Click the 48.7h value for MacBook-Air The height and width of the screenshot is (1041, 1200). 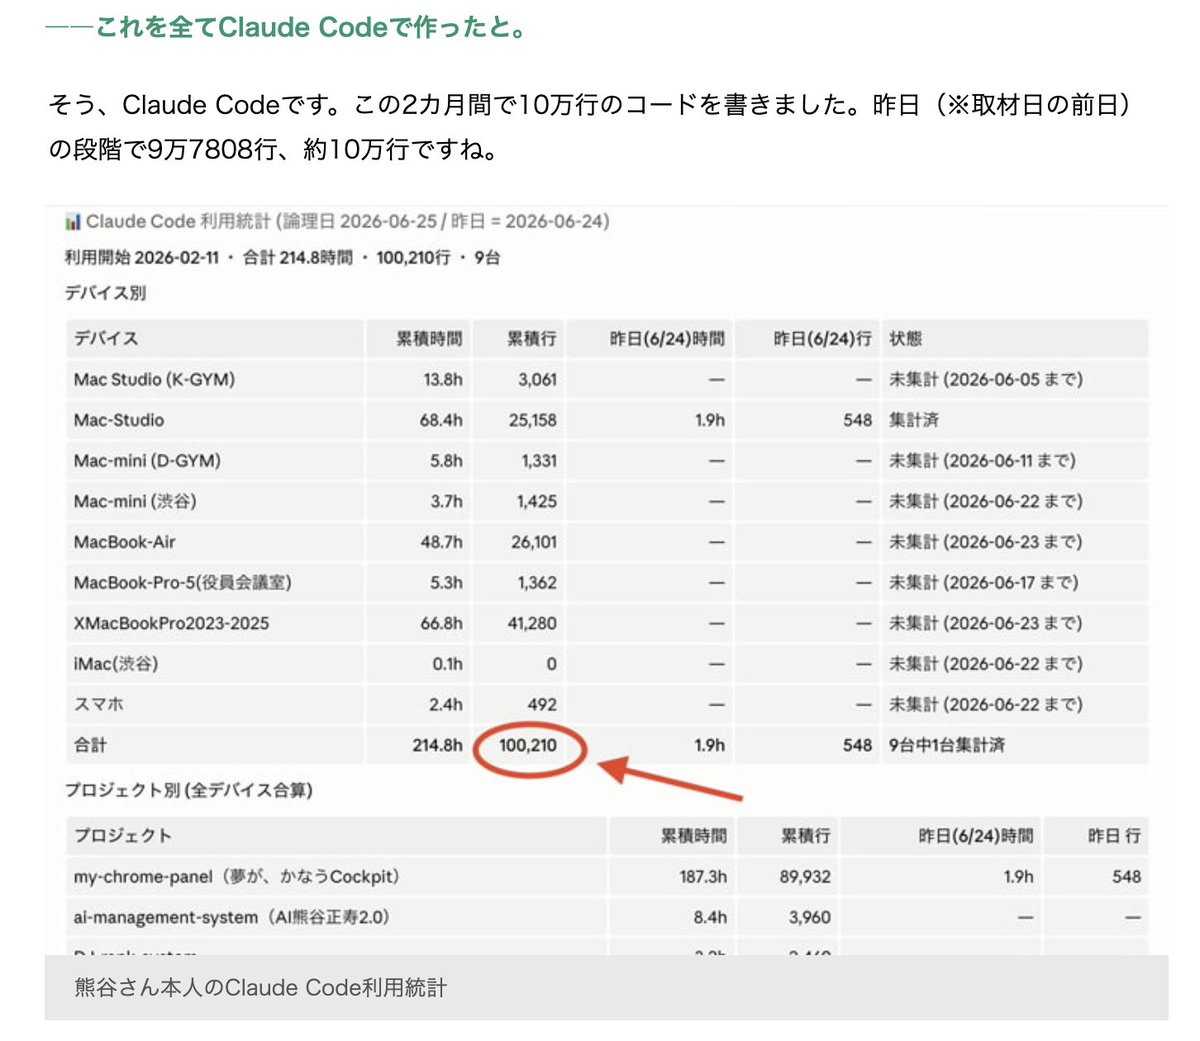coord(441,542)
